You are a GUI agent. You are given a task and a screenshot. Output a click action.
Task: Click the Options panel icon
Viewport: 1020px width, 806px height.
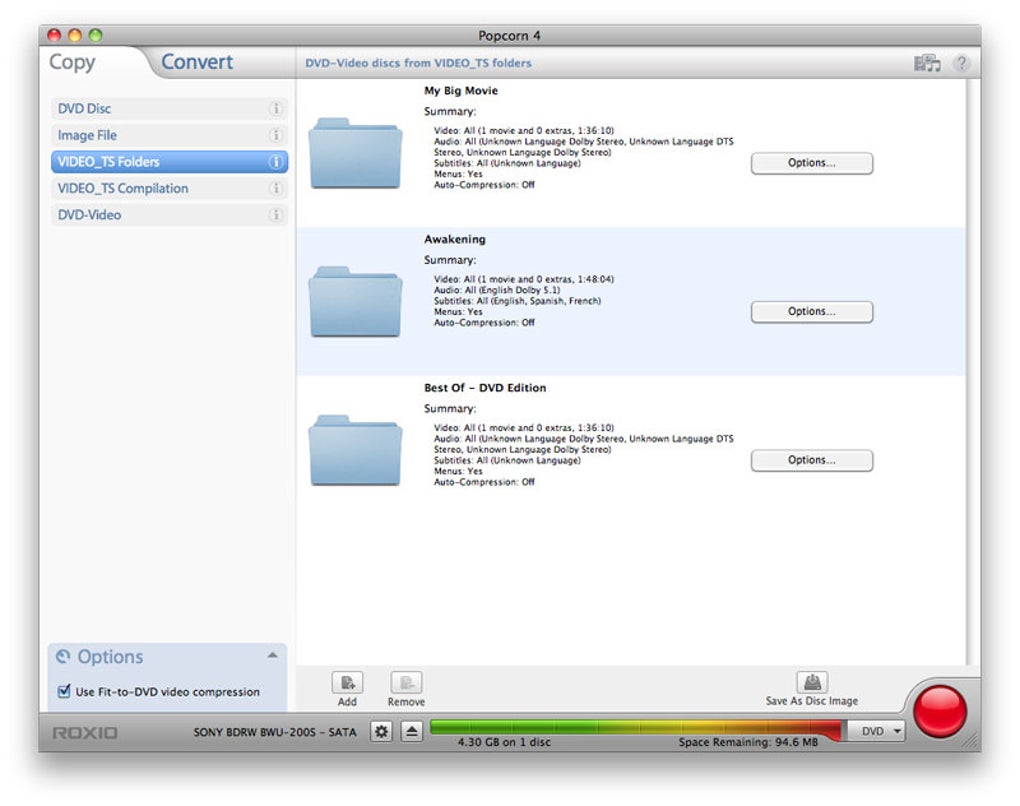point(62,656)
